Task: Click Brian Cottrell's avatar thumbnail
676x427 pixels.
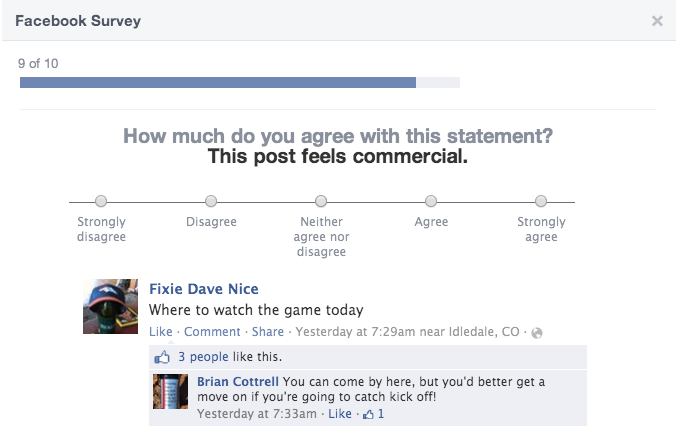Action: tap(170, 391)
